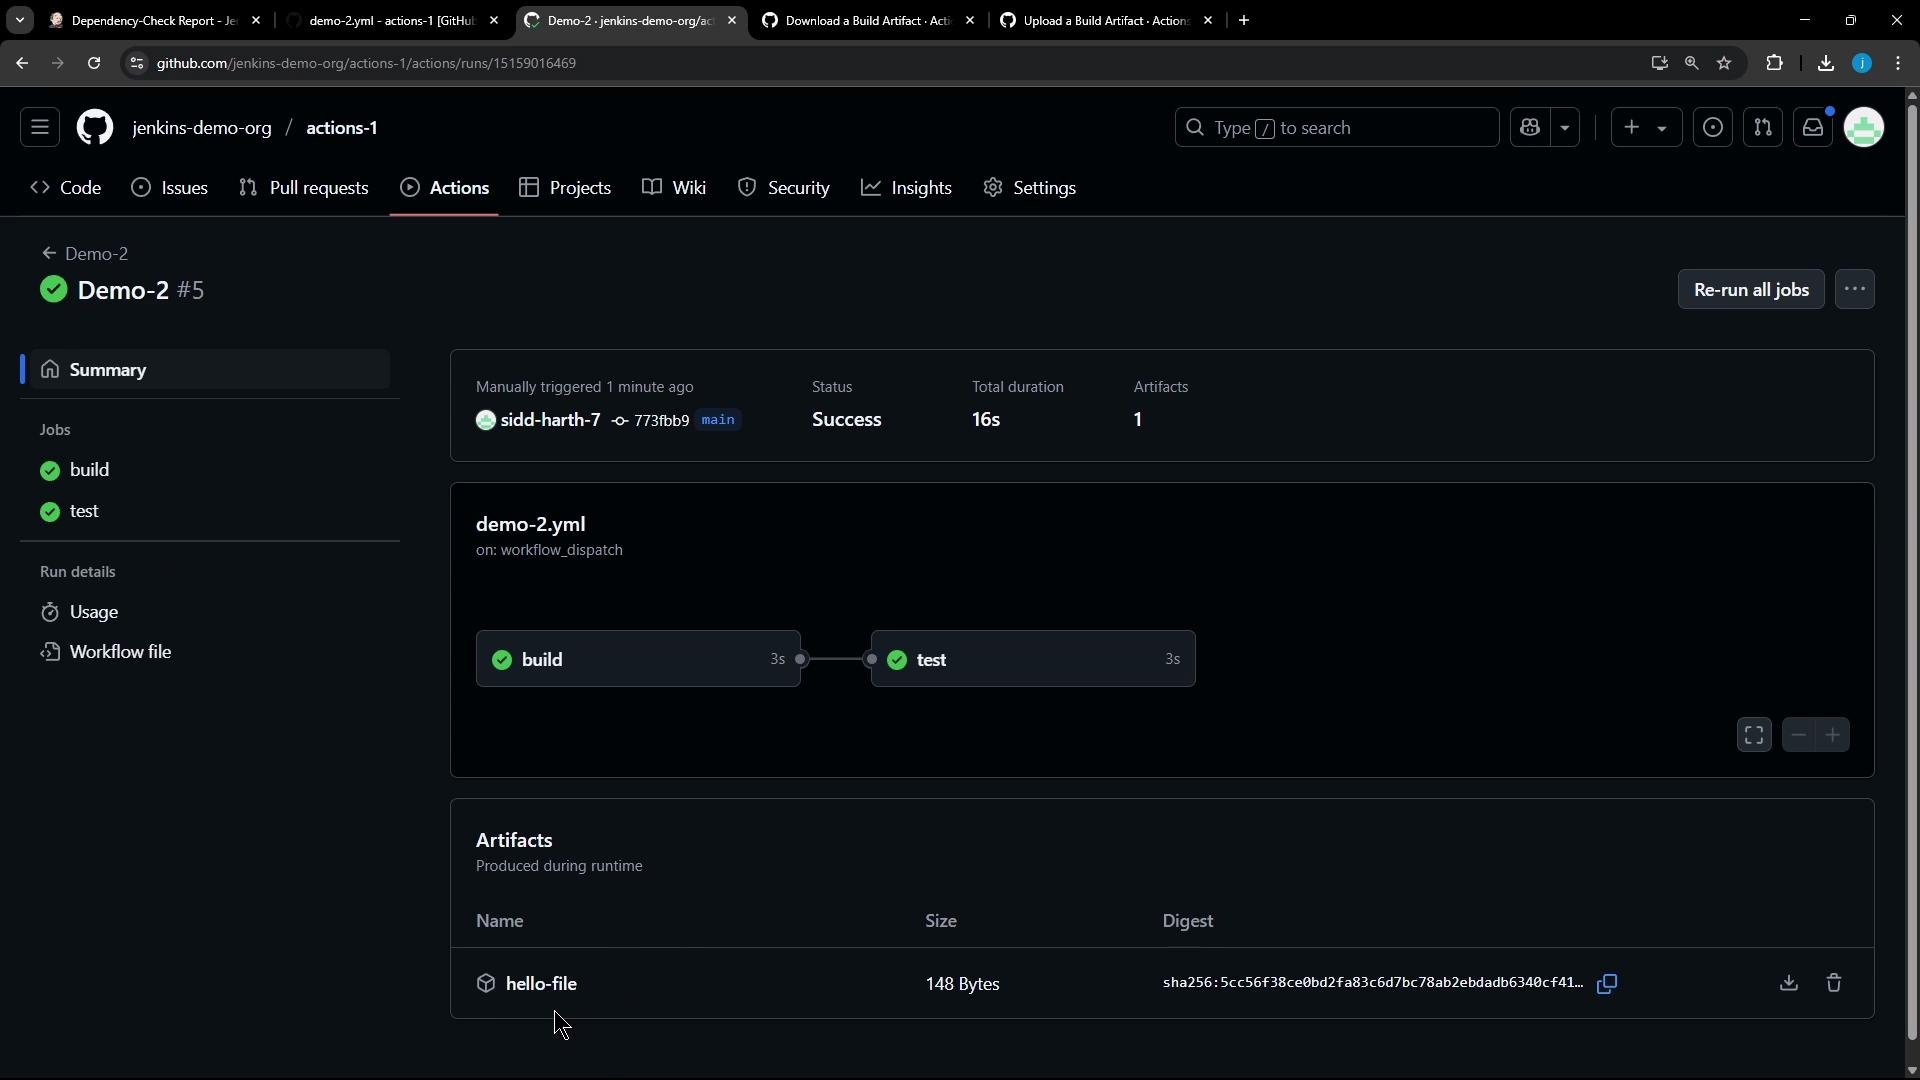Viewport: 1920px width, 1080px height.
Task: Click the install app icon in address bar
Action: pos(1660,63)
